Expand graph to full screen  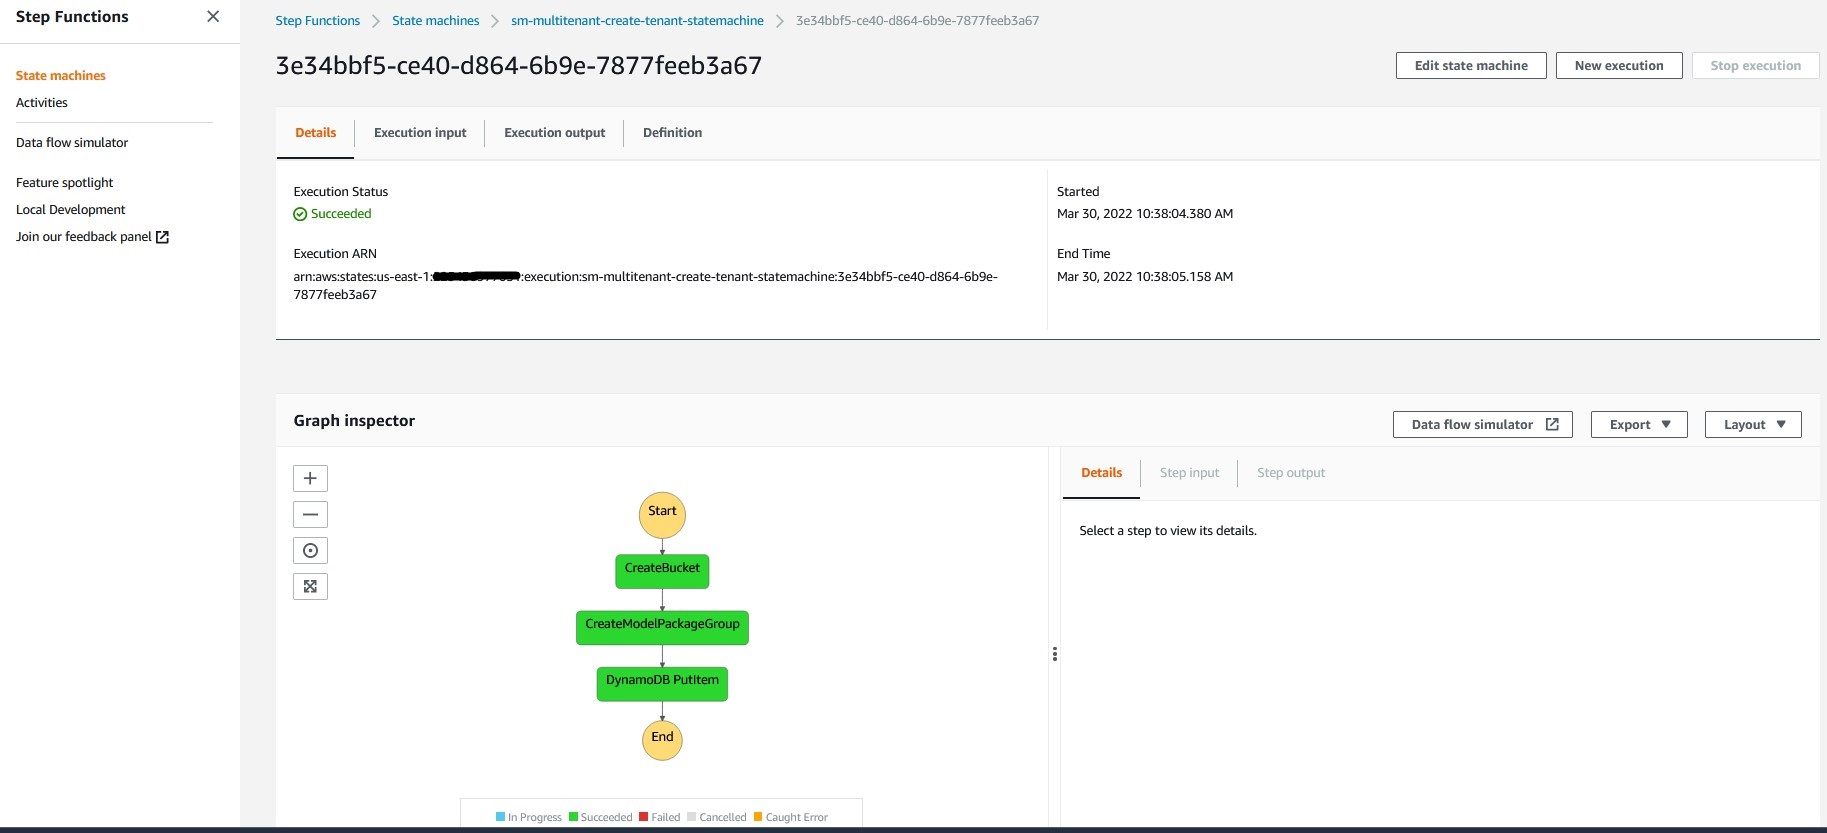coord(310,586)
